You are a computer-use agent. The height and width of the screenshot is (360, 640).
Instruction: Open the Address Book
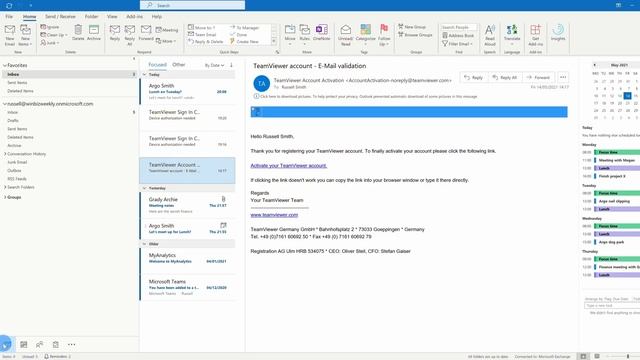pos(458,36)
